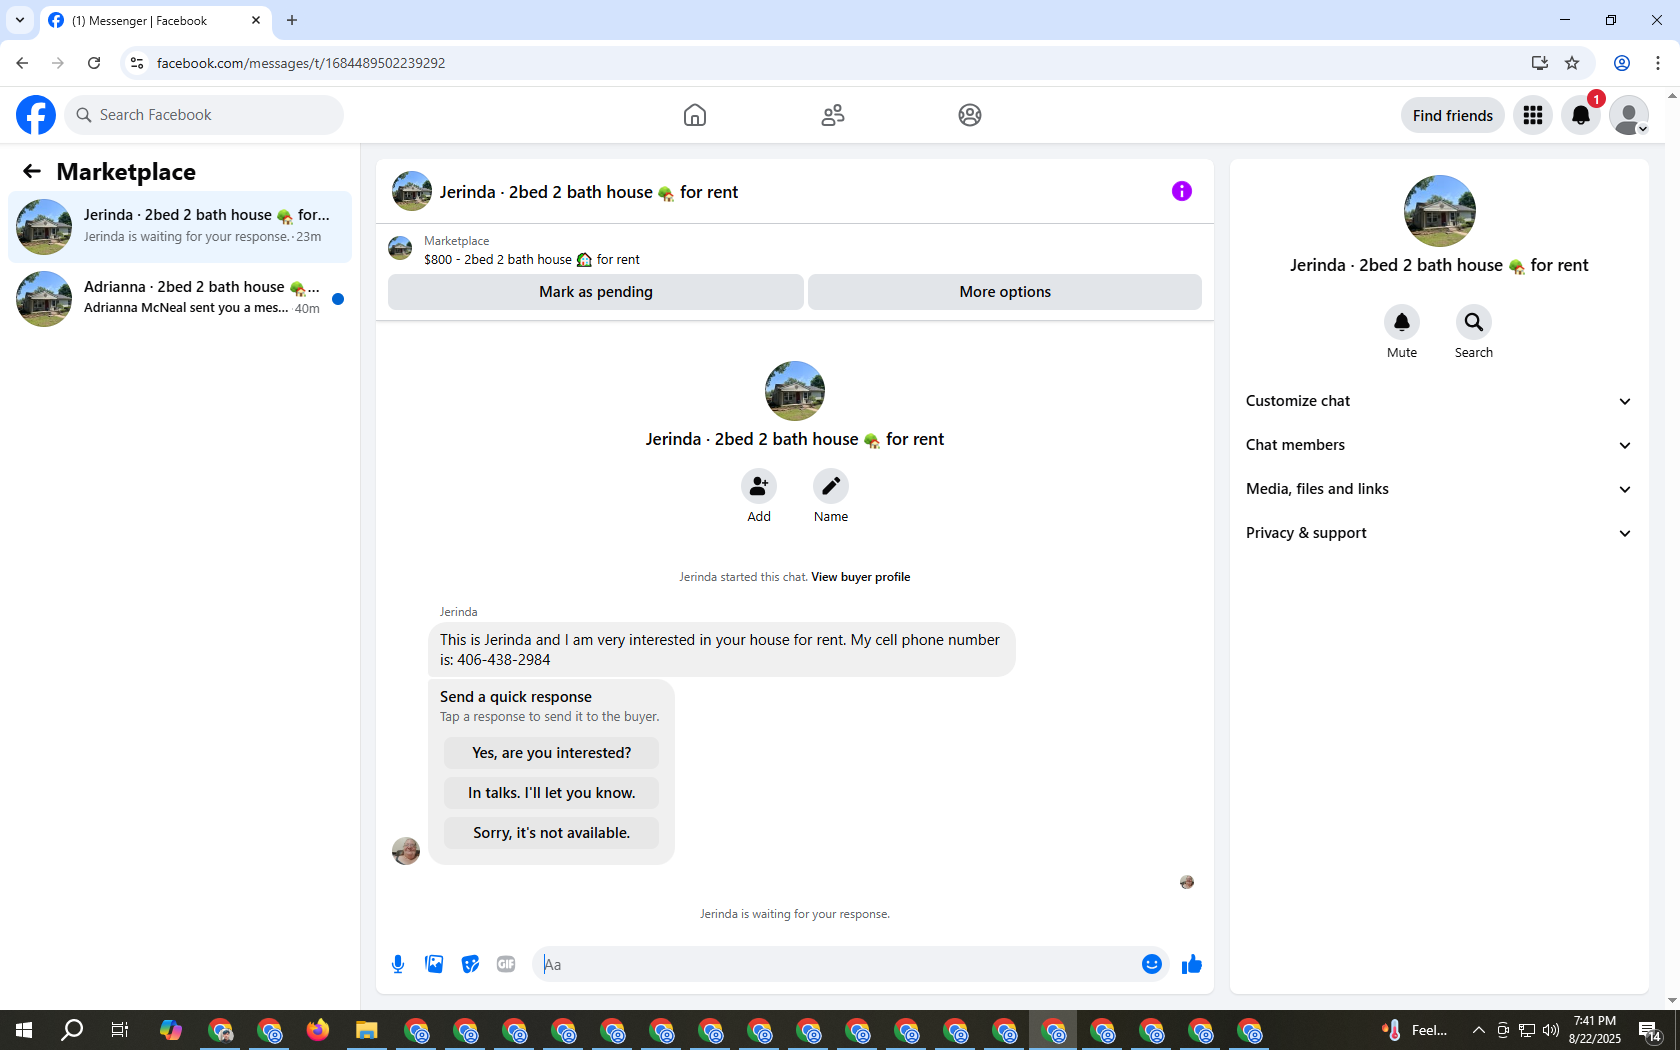The width and height of the screenshot is (1680, 1050).
Task: Click More options button
Action: pos(1005,292)
